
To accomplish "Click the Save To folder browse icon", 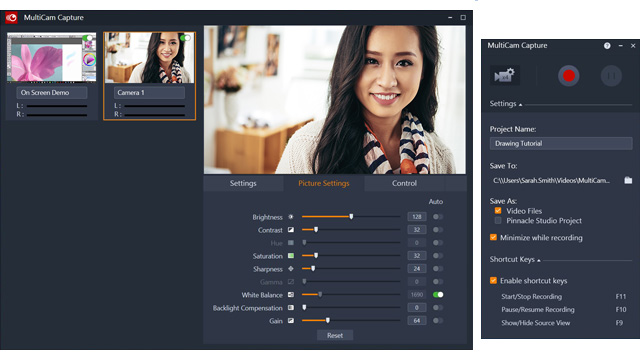I will pos(628,180).
